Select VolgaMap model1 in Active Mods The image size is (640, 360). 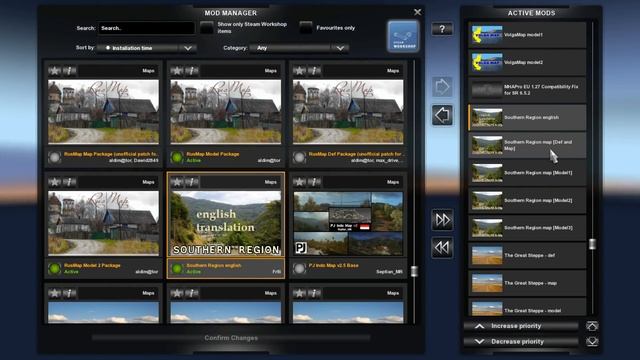point(527,35)
